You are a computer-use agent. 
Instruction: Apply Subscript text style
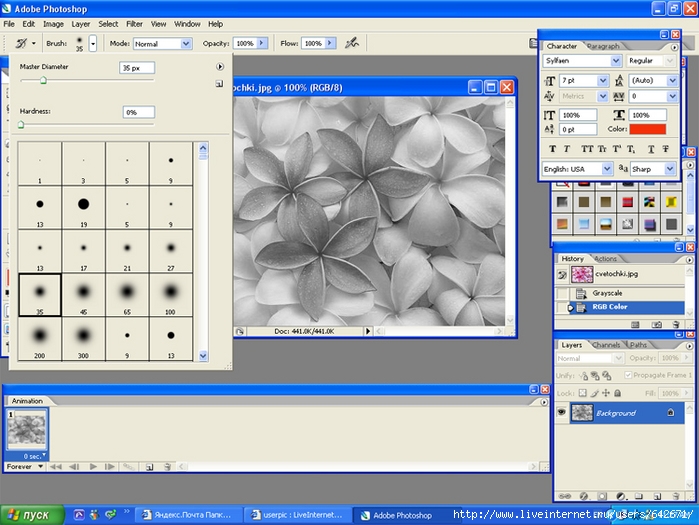(x=631, y=149)
